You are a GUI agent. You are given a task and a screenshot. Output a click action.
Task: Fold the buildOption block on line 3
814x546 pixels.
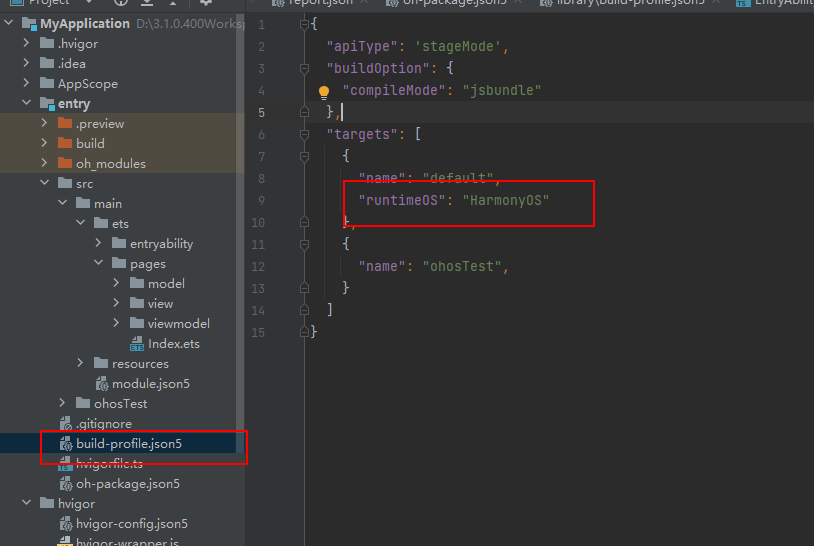(x=304, y=69)
